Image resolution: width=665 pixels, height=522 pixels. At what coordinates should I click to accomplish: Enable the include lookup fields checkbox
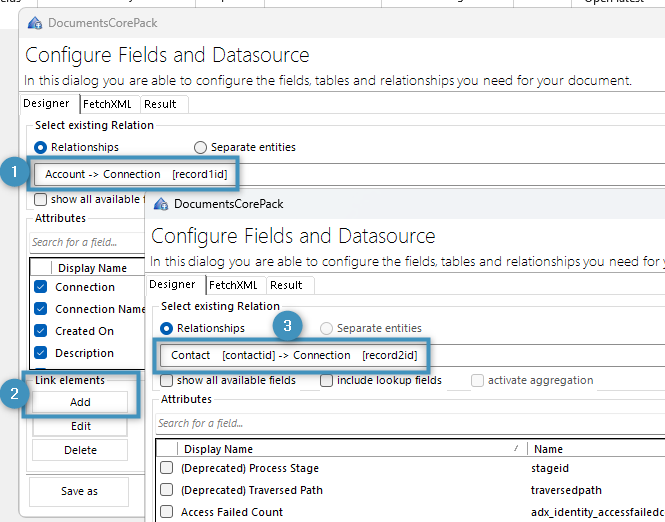pos(327,380)
